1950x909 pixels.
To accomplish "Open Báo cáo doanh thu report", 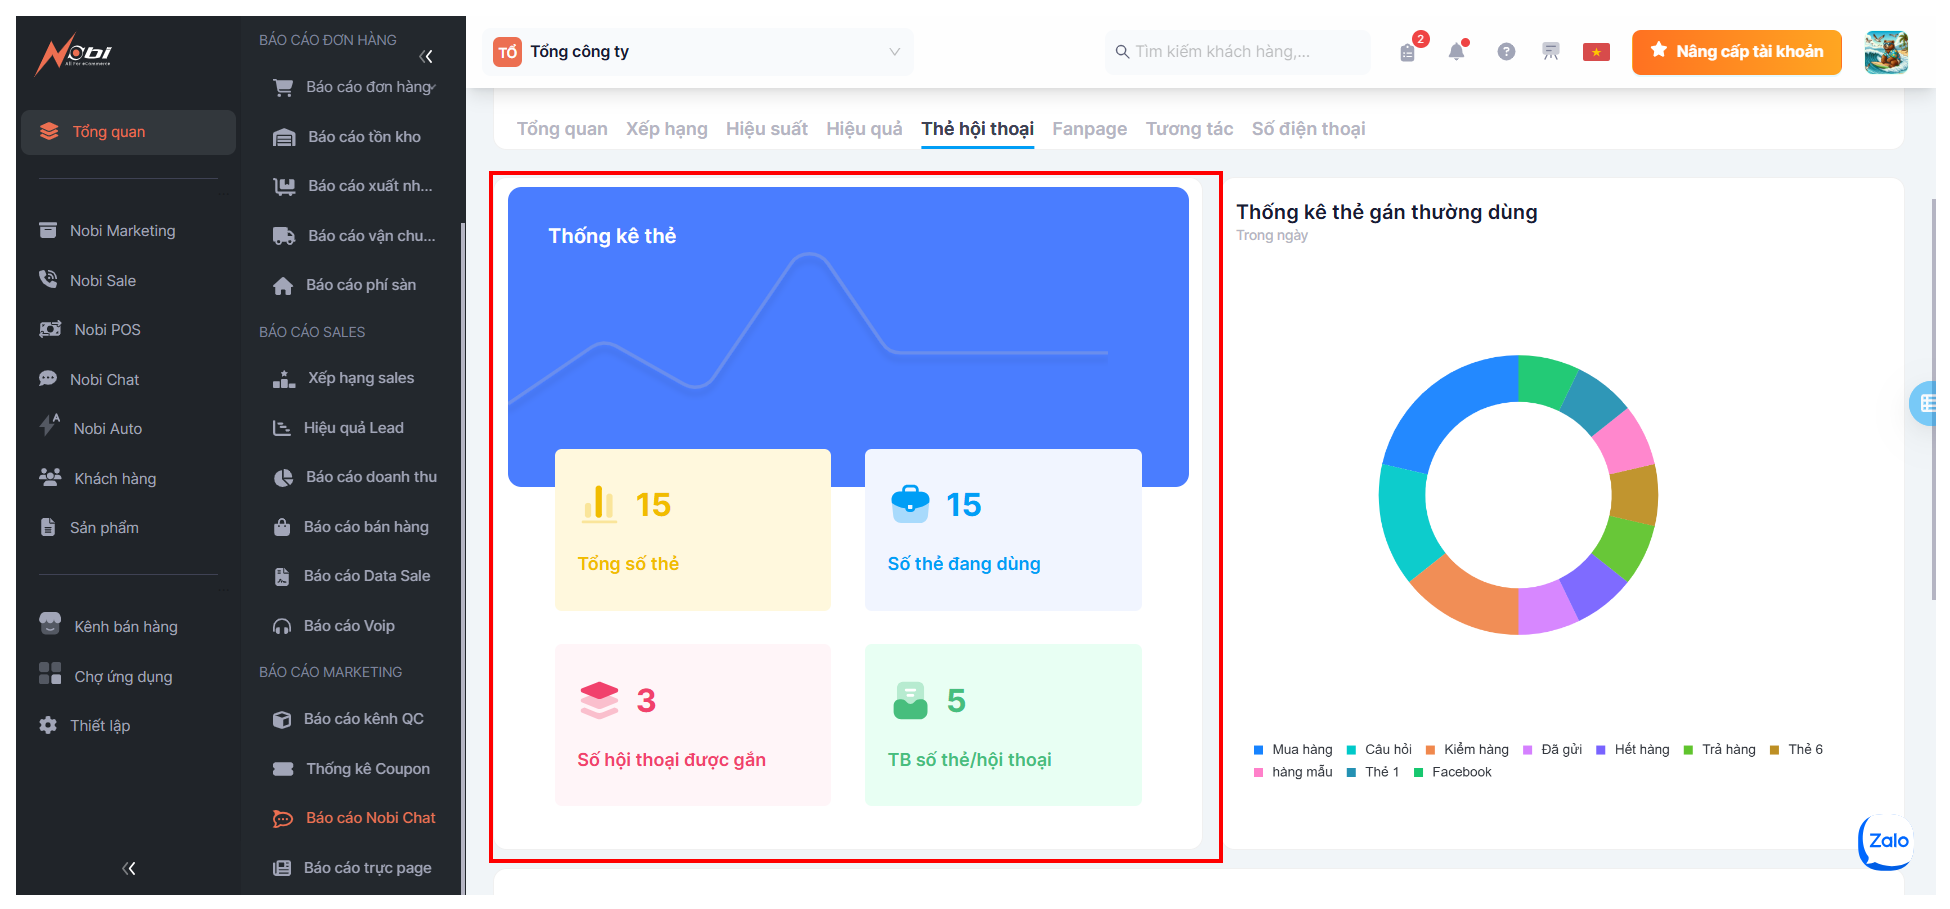I will point(370,477).
